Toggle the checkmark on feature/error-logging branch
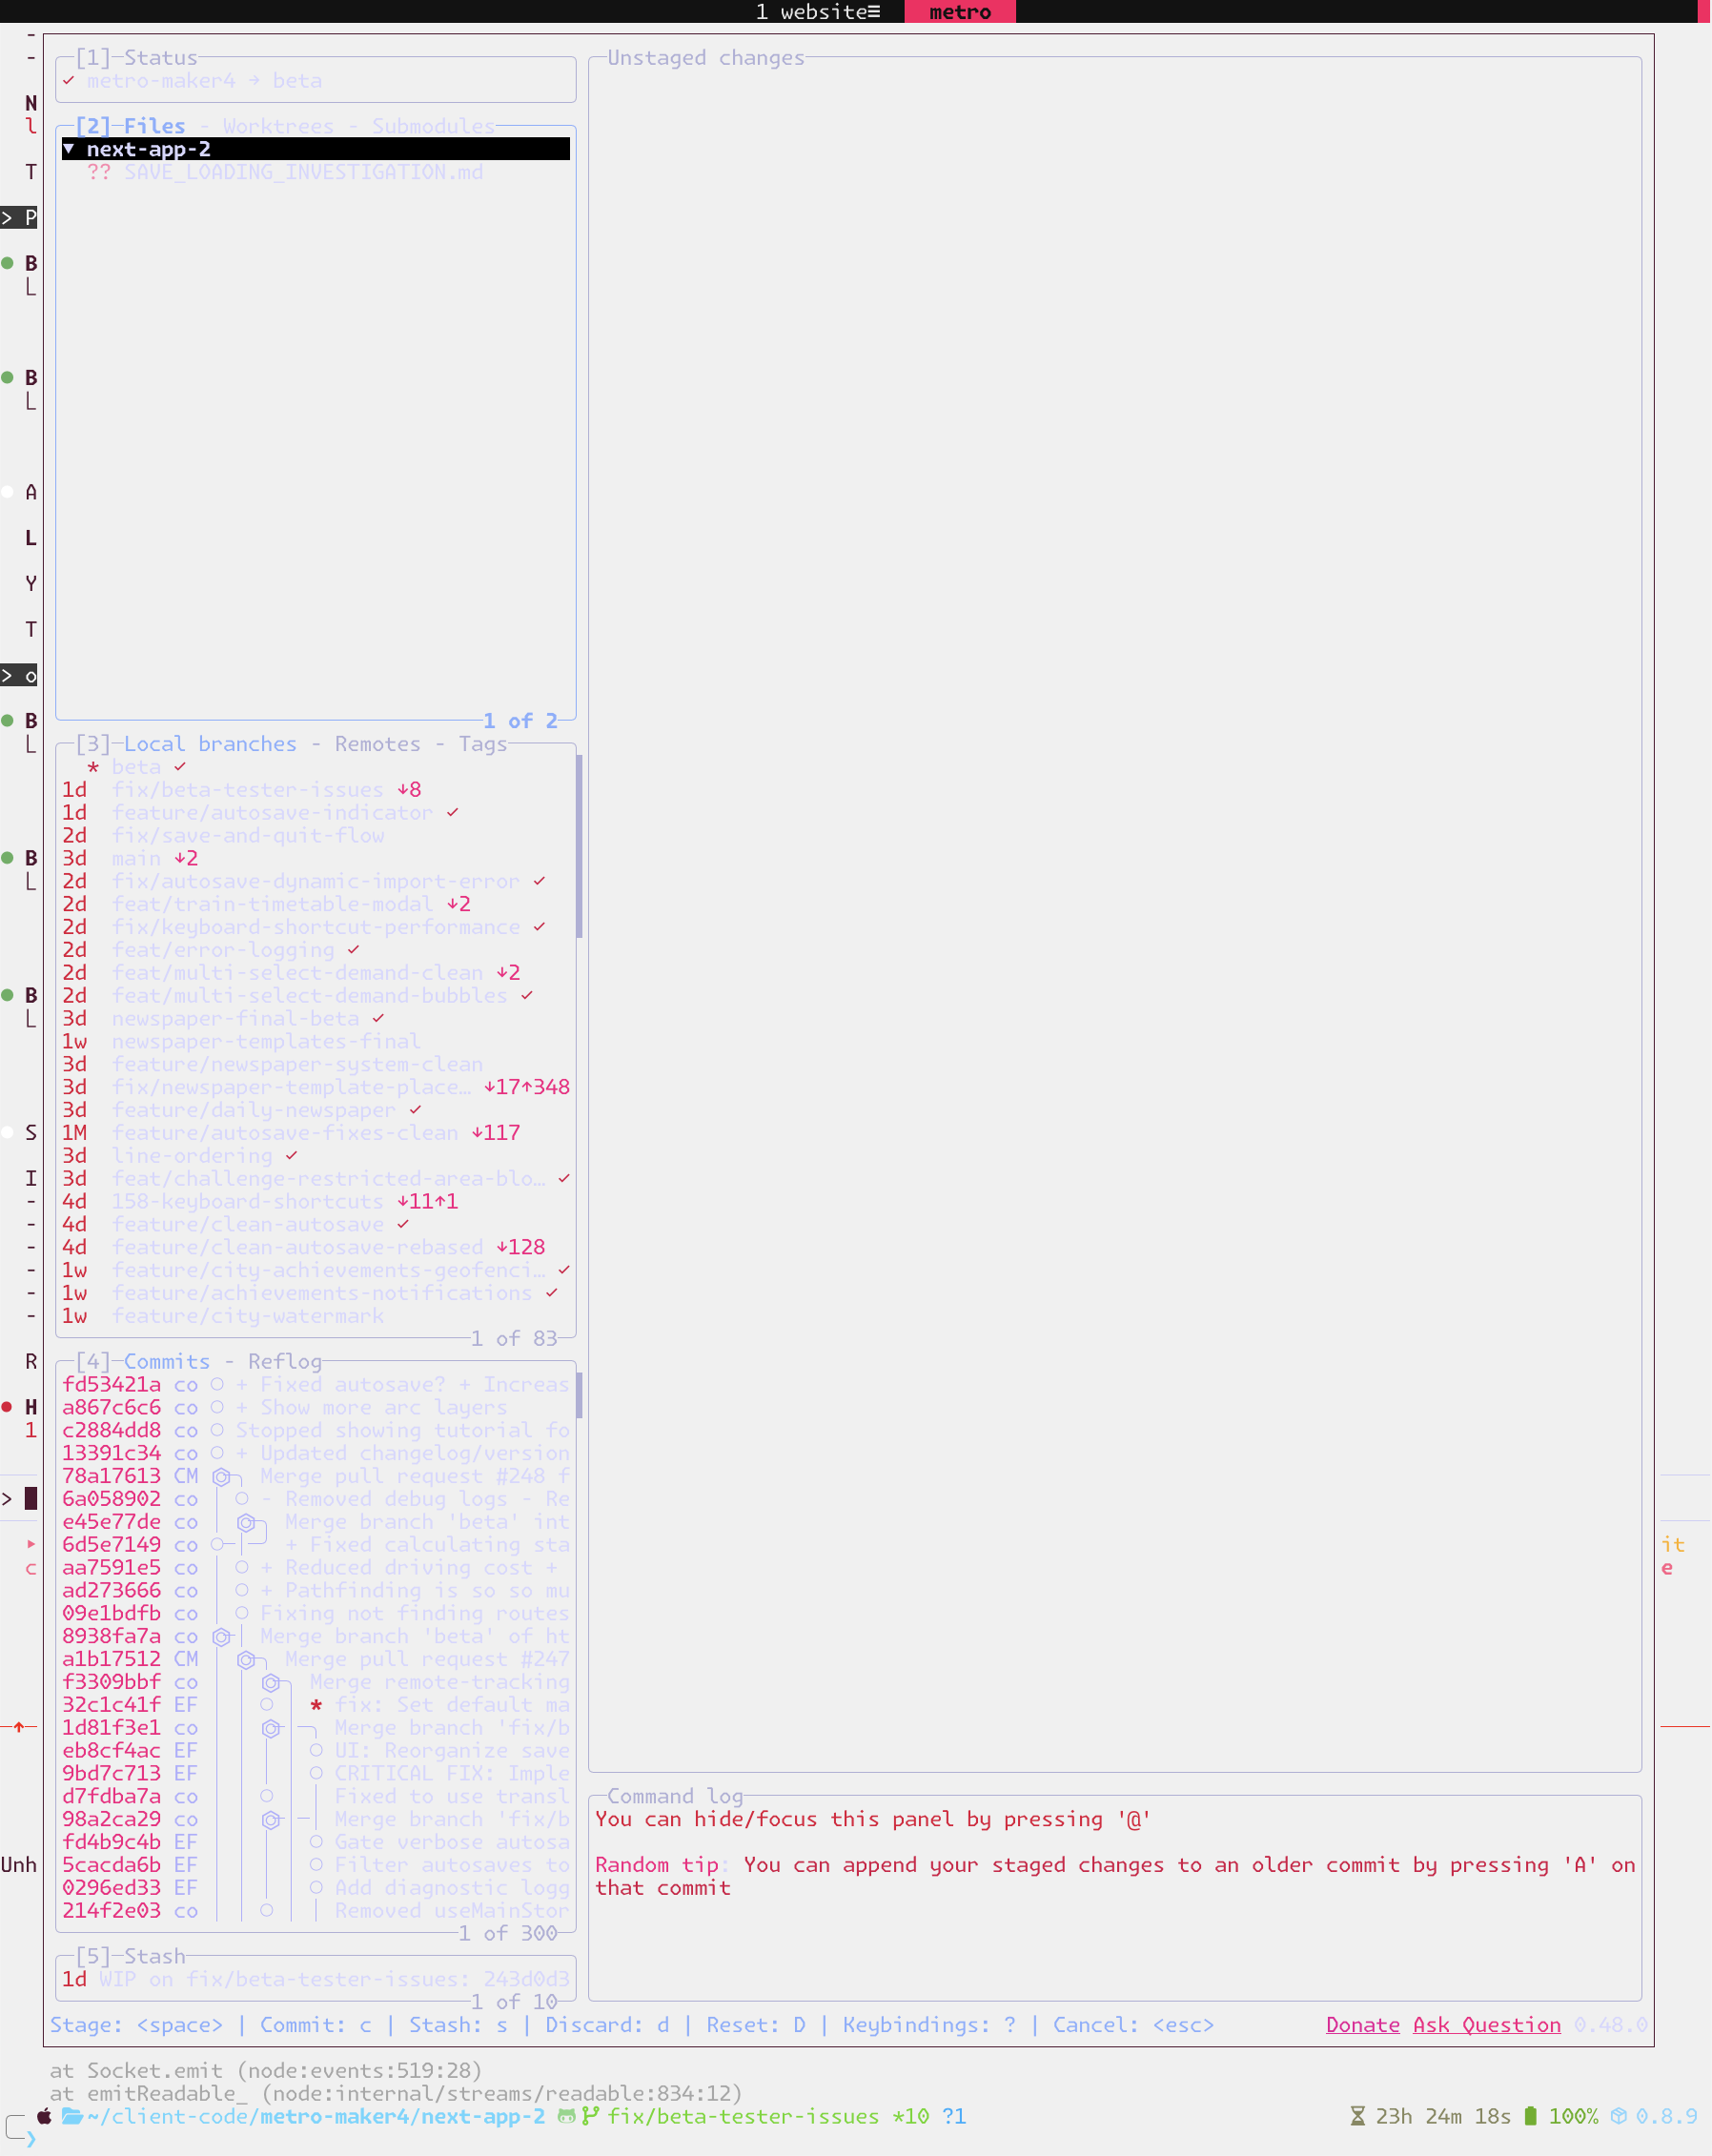 point(353,950)
